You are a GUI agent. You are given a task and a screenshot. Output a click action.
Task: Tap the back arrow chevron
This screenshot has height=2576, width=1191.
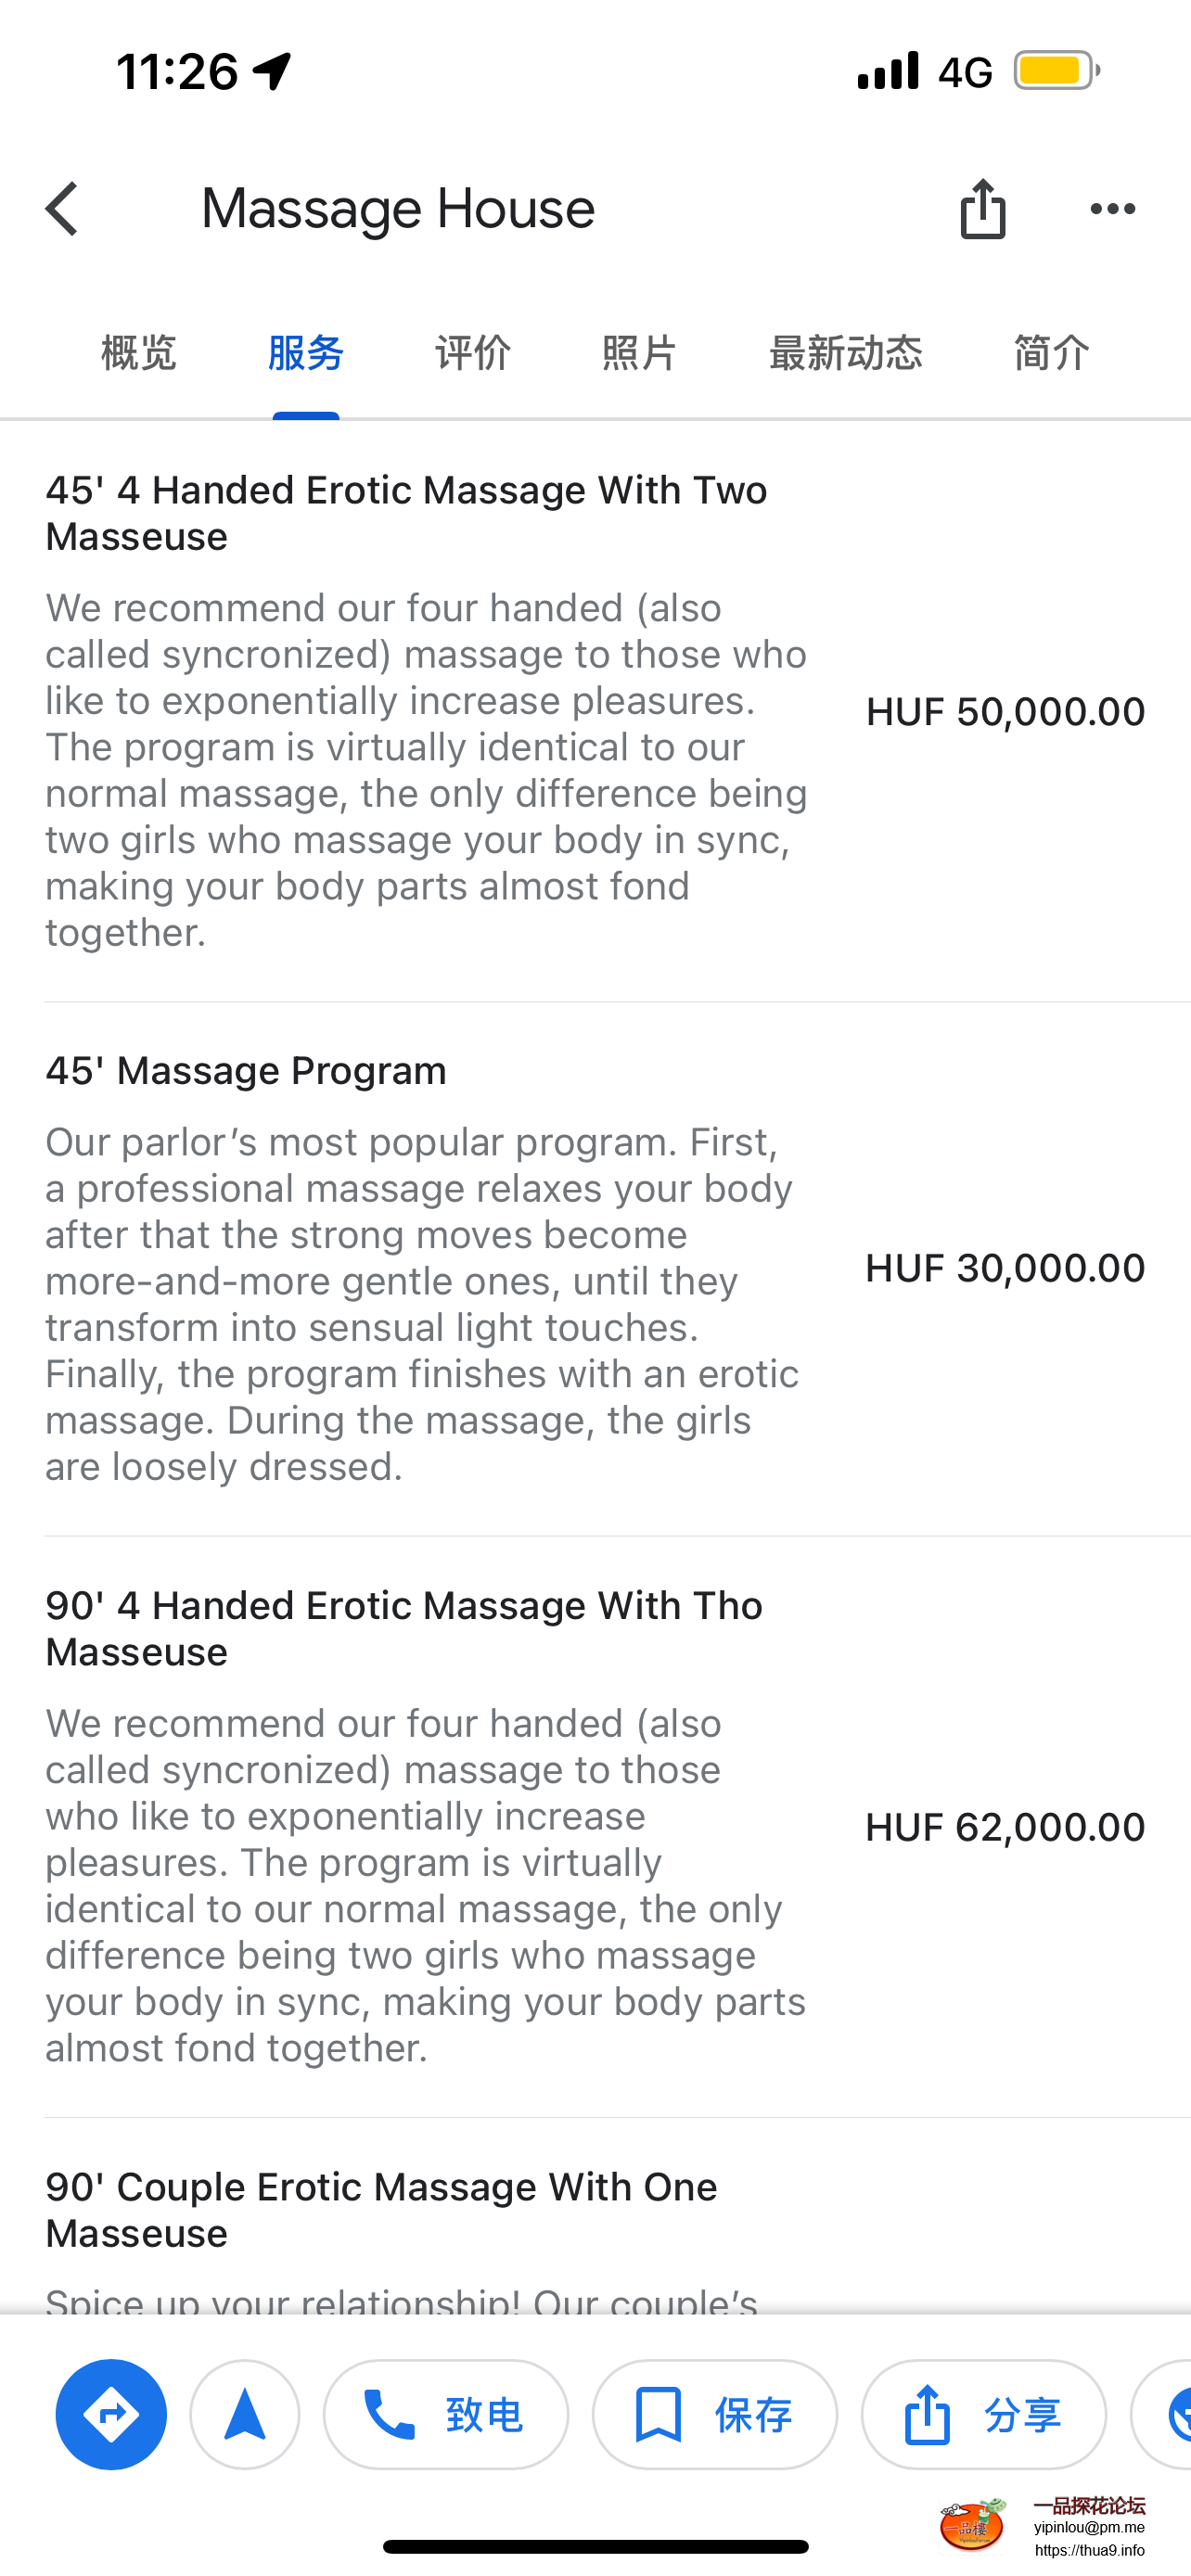point(62,209)
